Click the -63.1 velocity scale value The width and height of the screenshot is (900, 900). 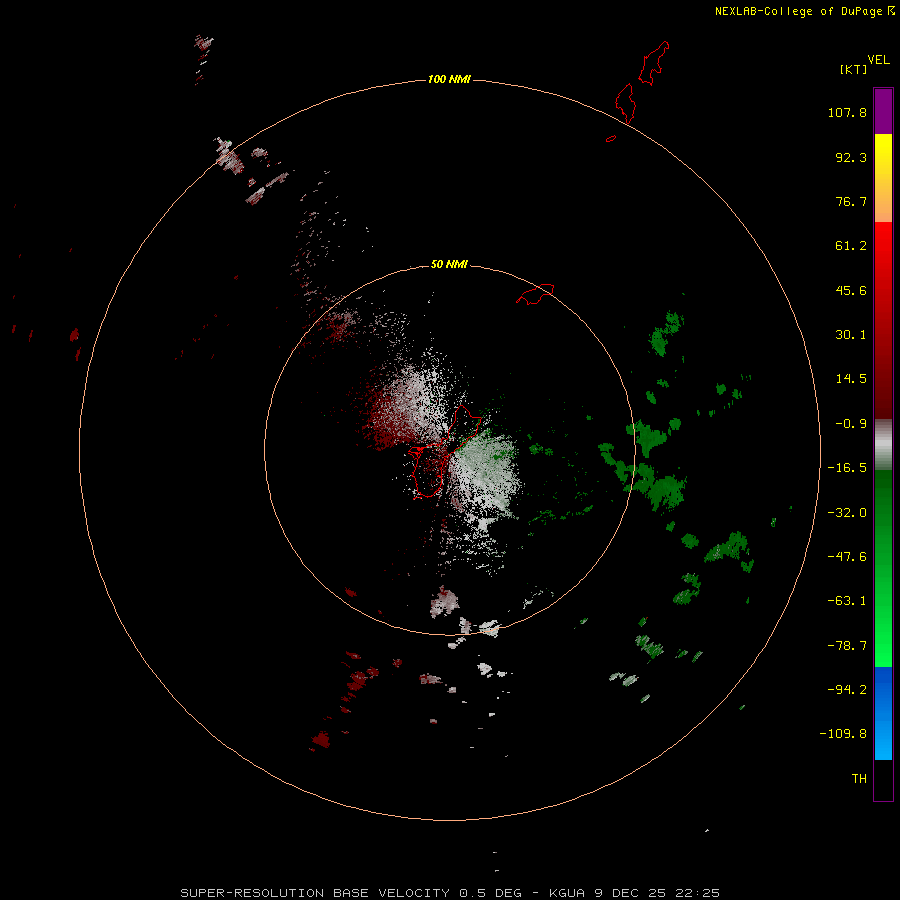point(847,601)
